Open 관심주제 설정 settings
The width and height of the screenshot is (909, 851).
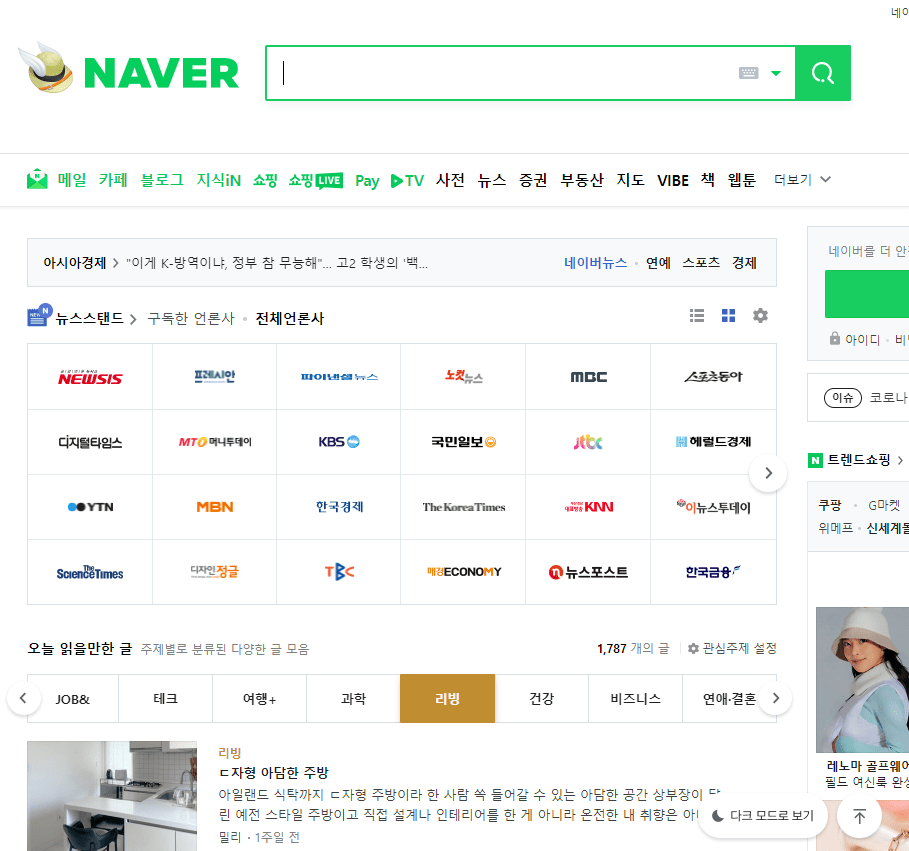(x=732, y=648)
